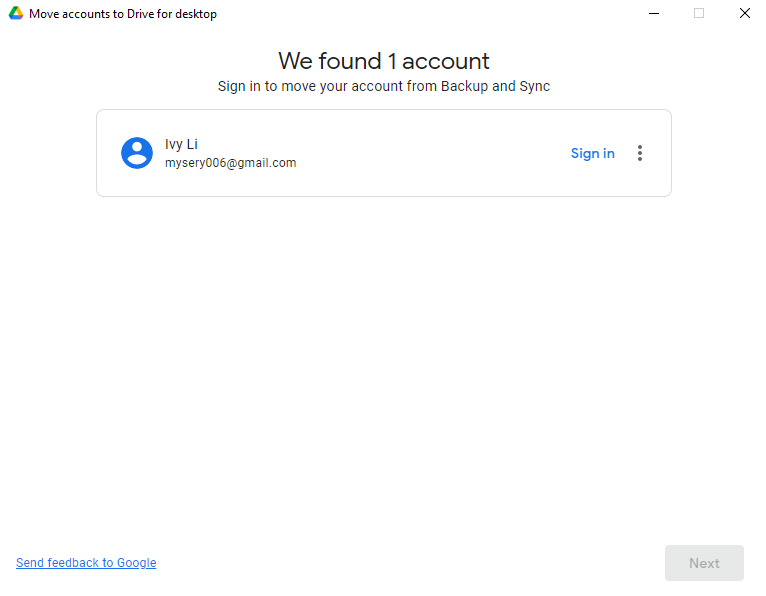Click the blank white area below account card
766x596 pixels.
coord(383,370)
